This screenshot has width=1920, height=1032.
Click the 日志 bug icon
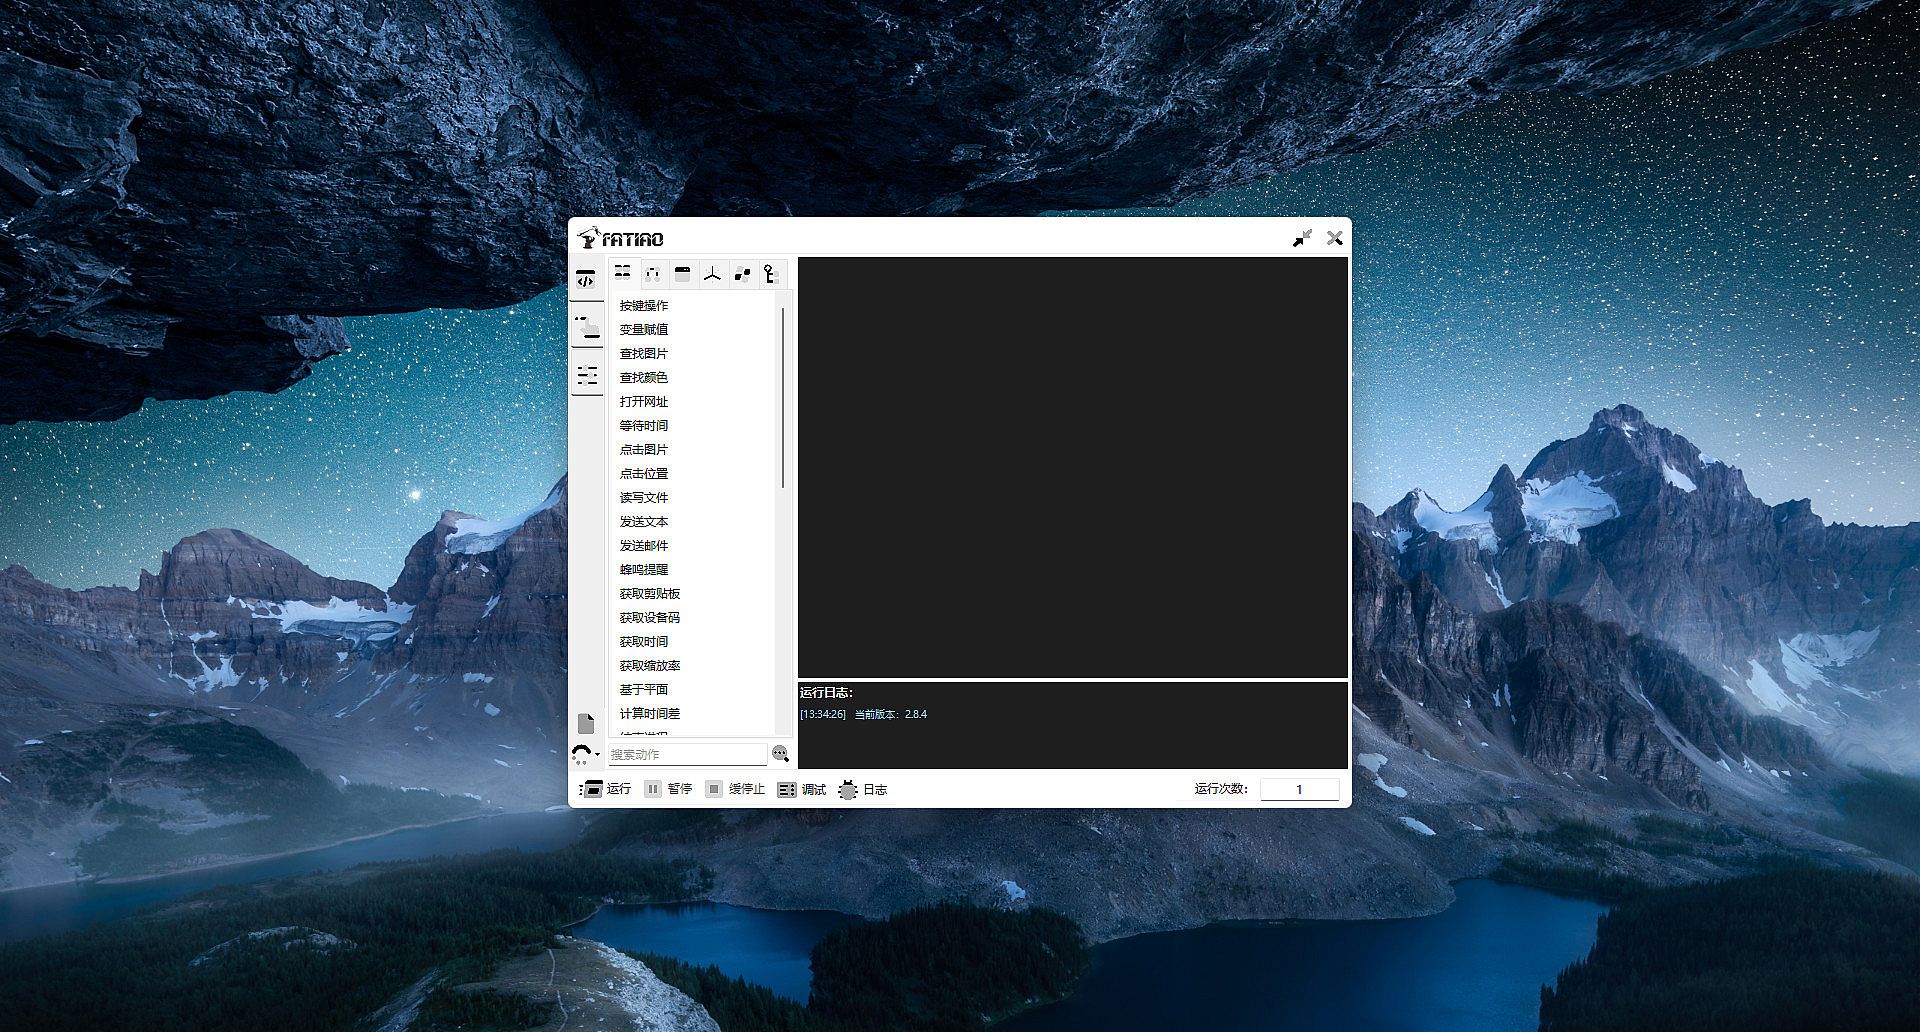tap(862, 789)
